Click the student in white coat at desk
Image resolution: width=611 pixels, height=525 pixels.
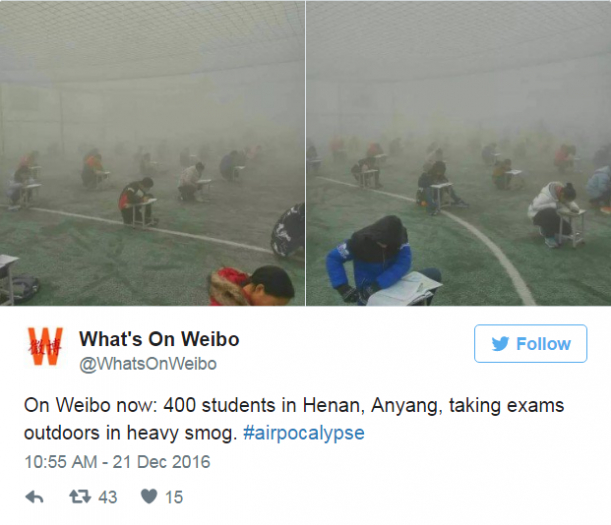coord(551,212)
